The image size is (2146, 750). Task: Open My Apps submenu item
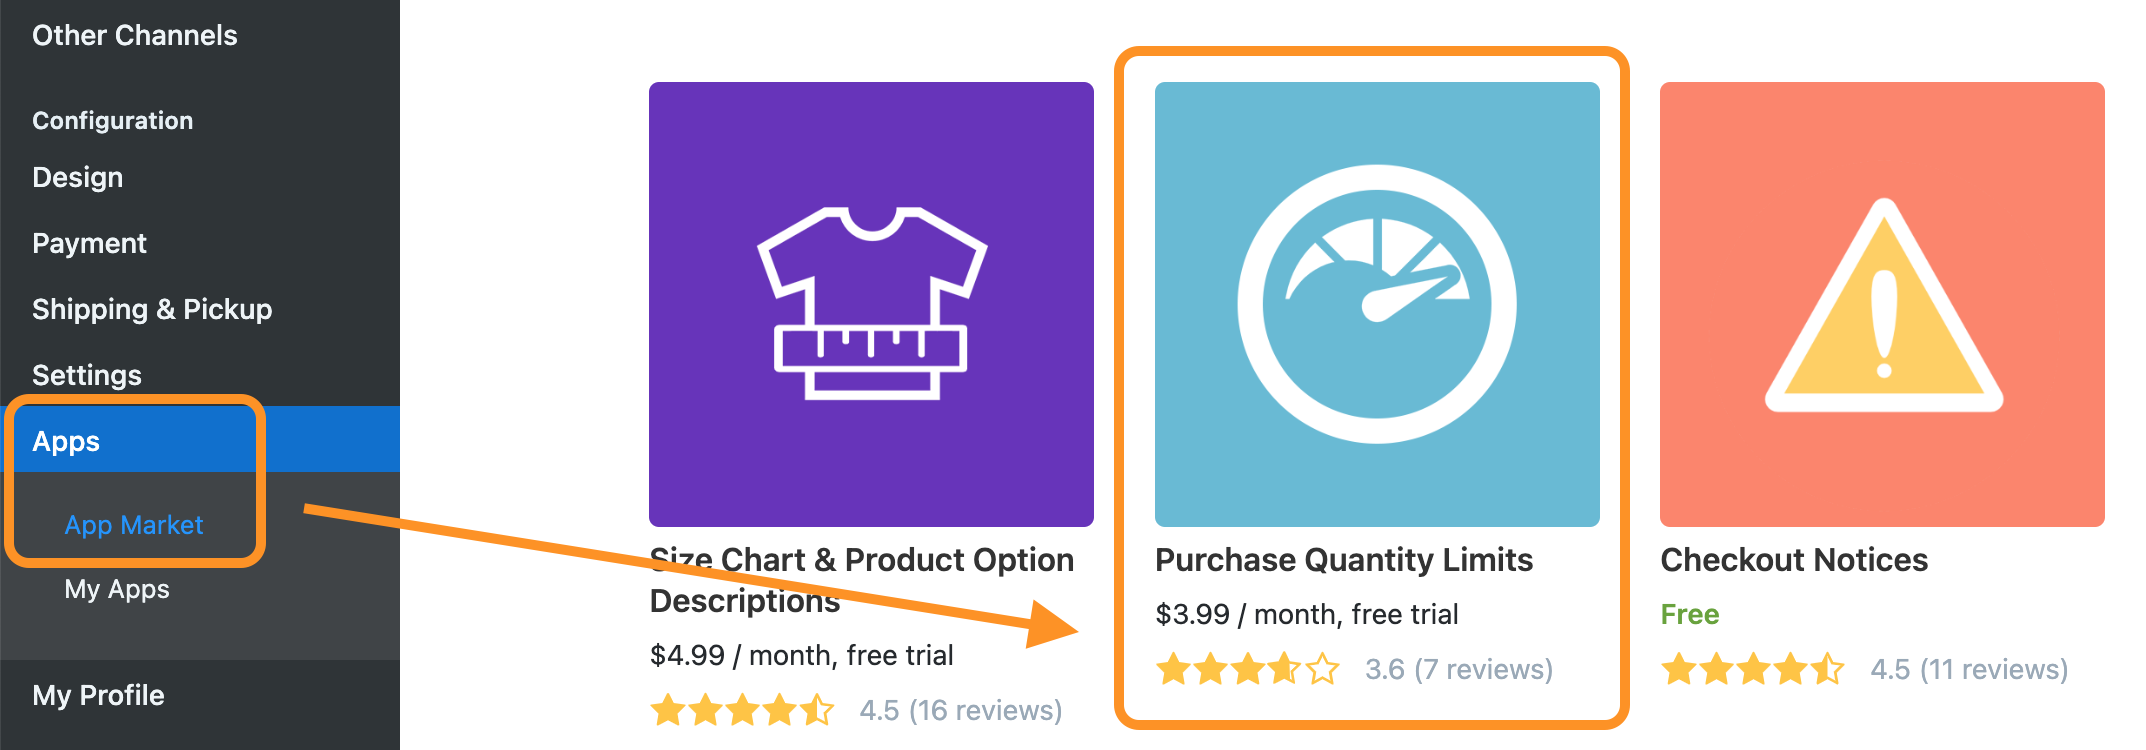click(117, 589)
